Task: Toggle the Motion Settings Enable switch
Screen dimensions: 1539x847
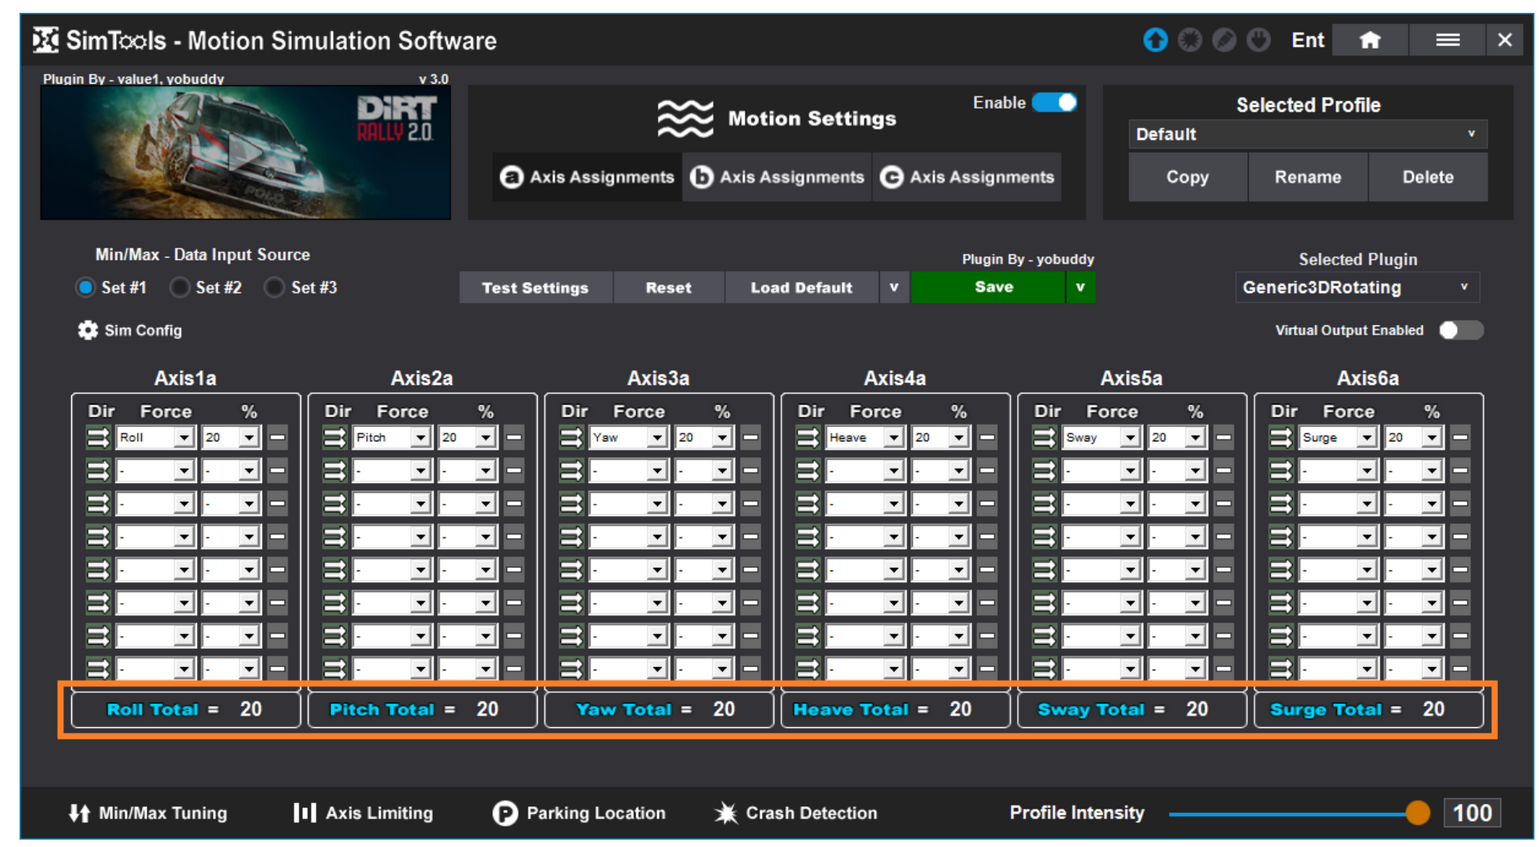Action: [x=1054, y=103]
